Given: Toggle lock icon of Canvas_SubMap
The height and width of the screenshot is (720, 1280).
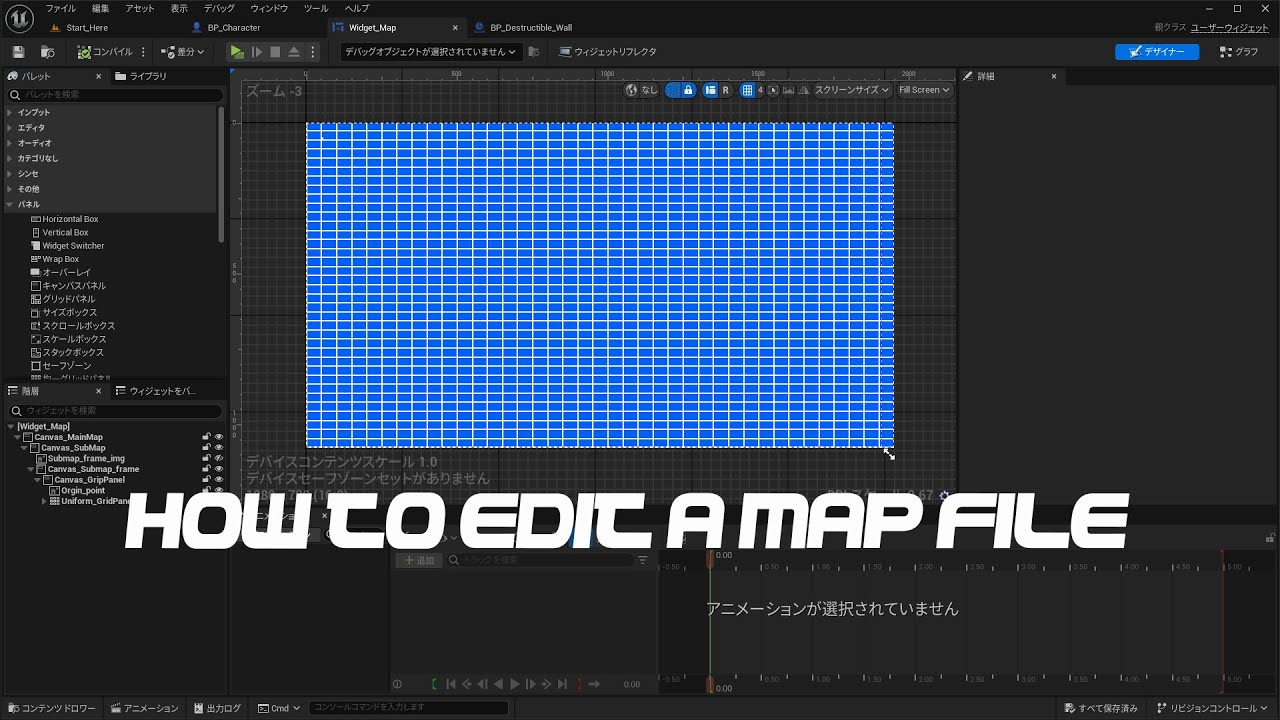Looking at the screenshot, I should click(x=206, y=448).
